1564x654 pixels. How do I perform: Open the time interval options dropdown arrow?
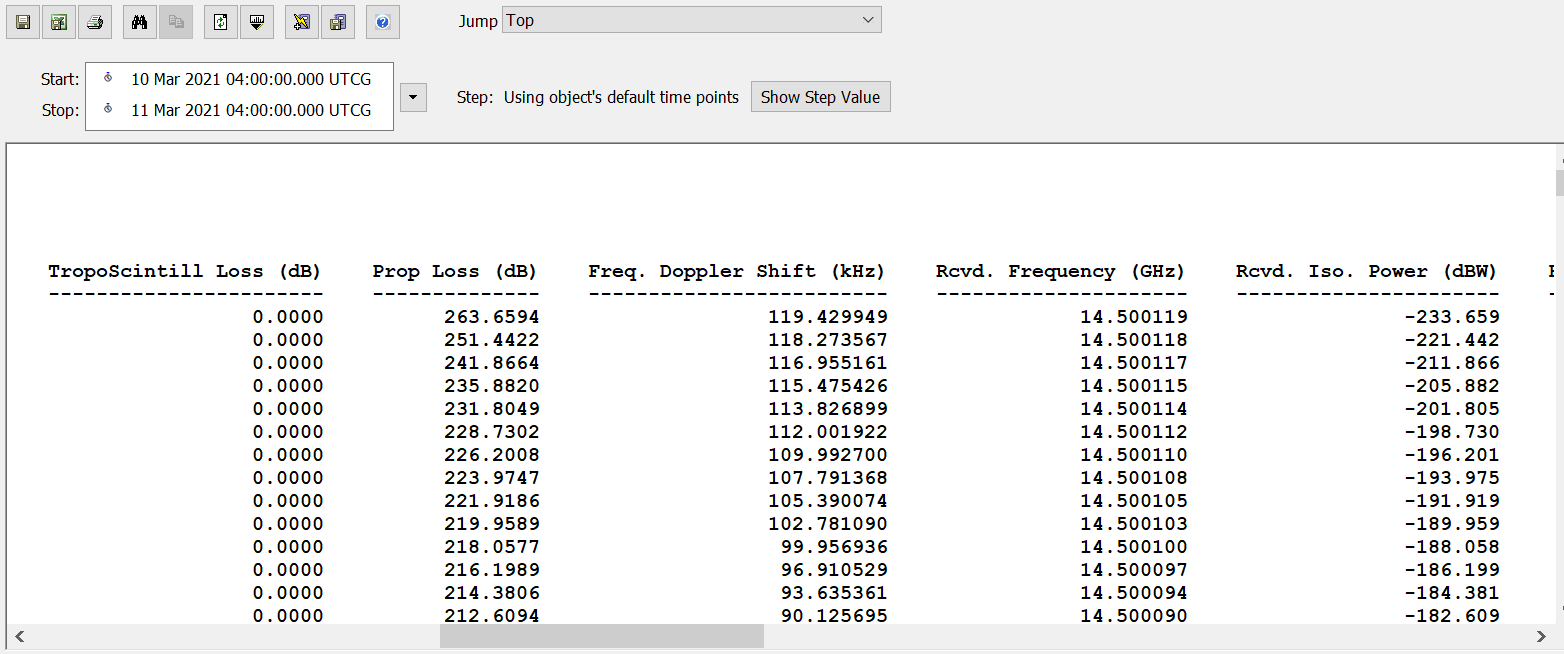click(414, 97)
